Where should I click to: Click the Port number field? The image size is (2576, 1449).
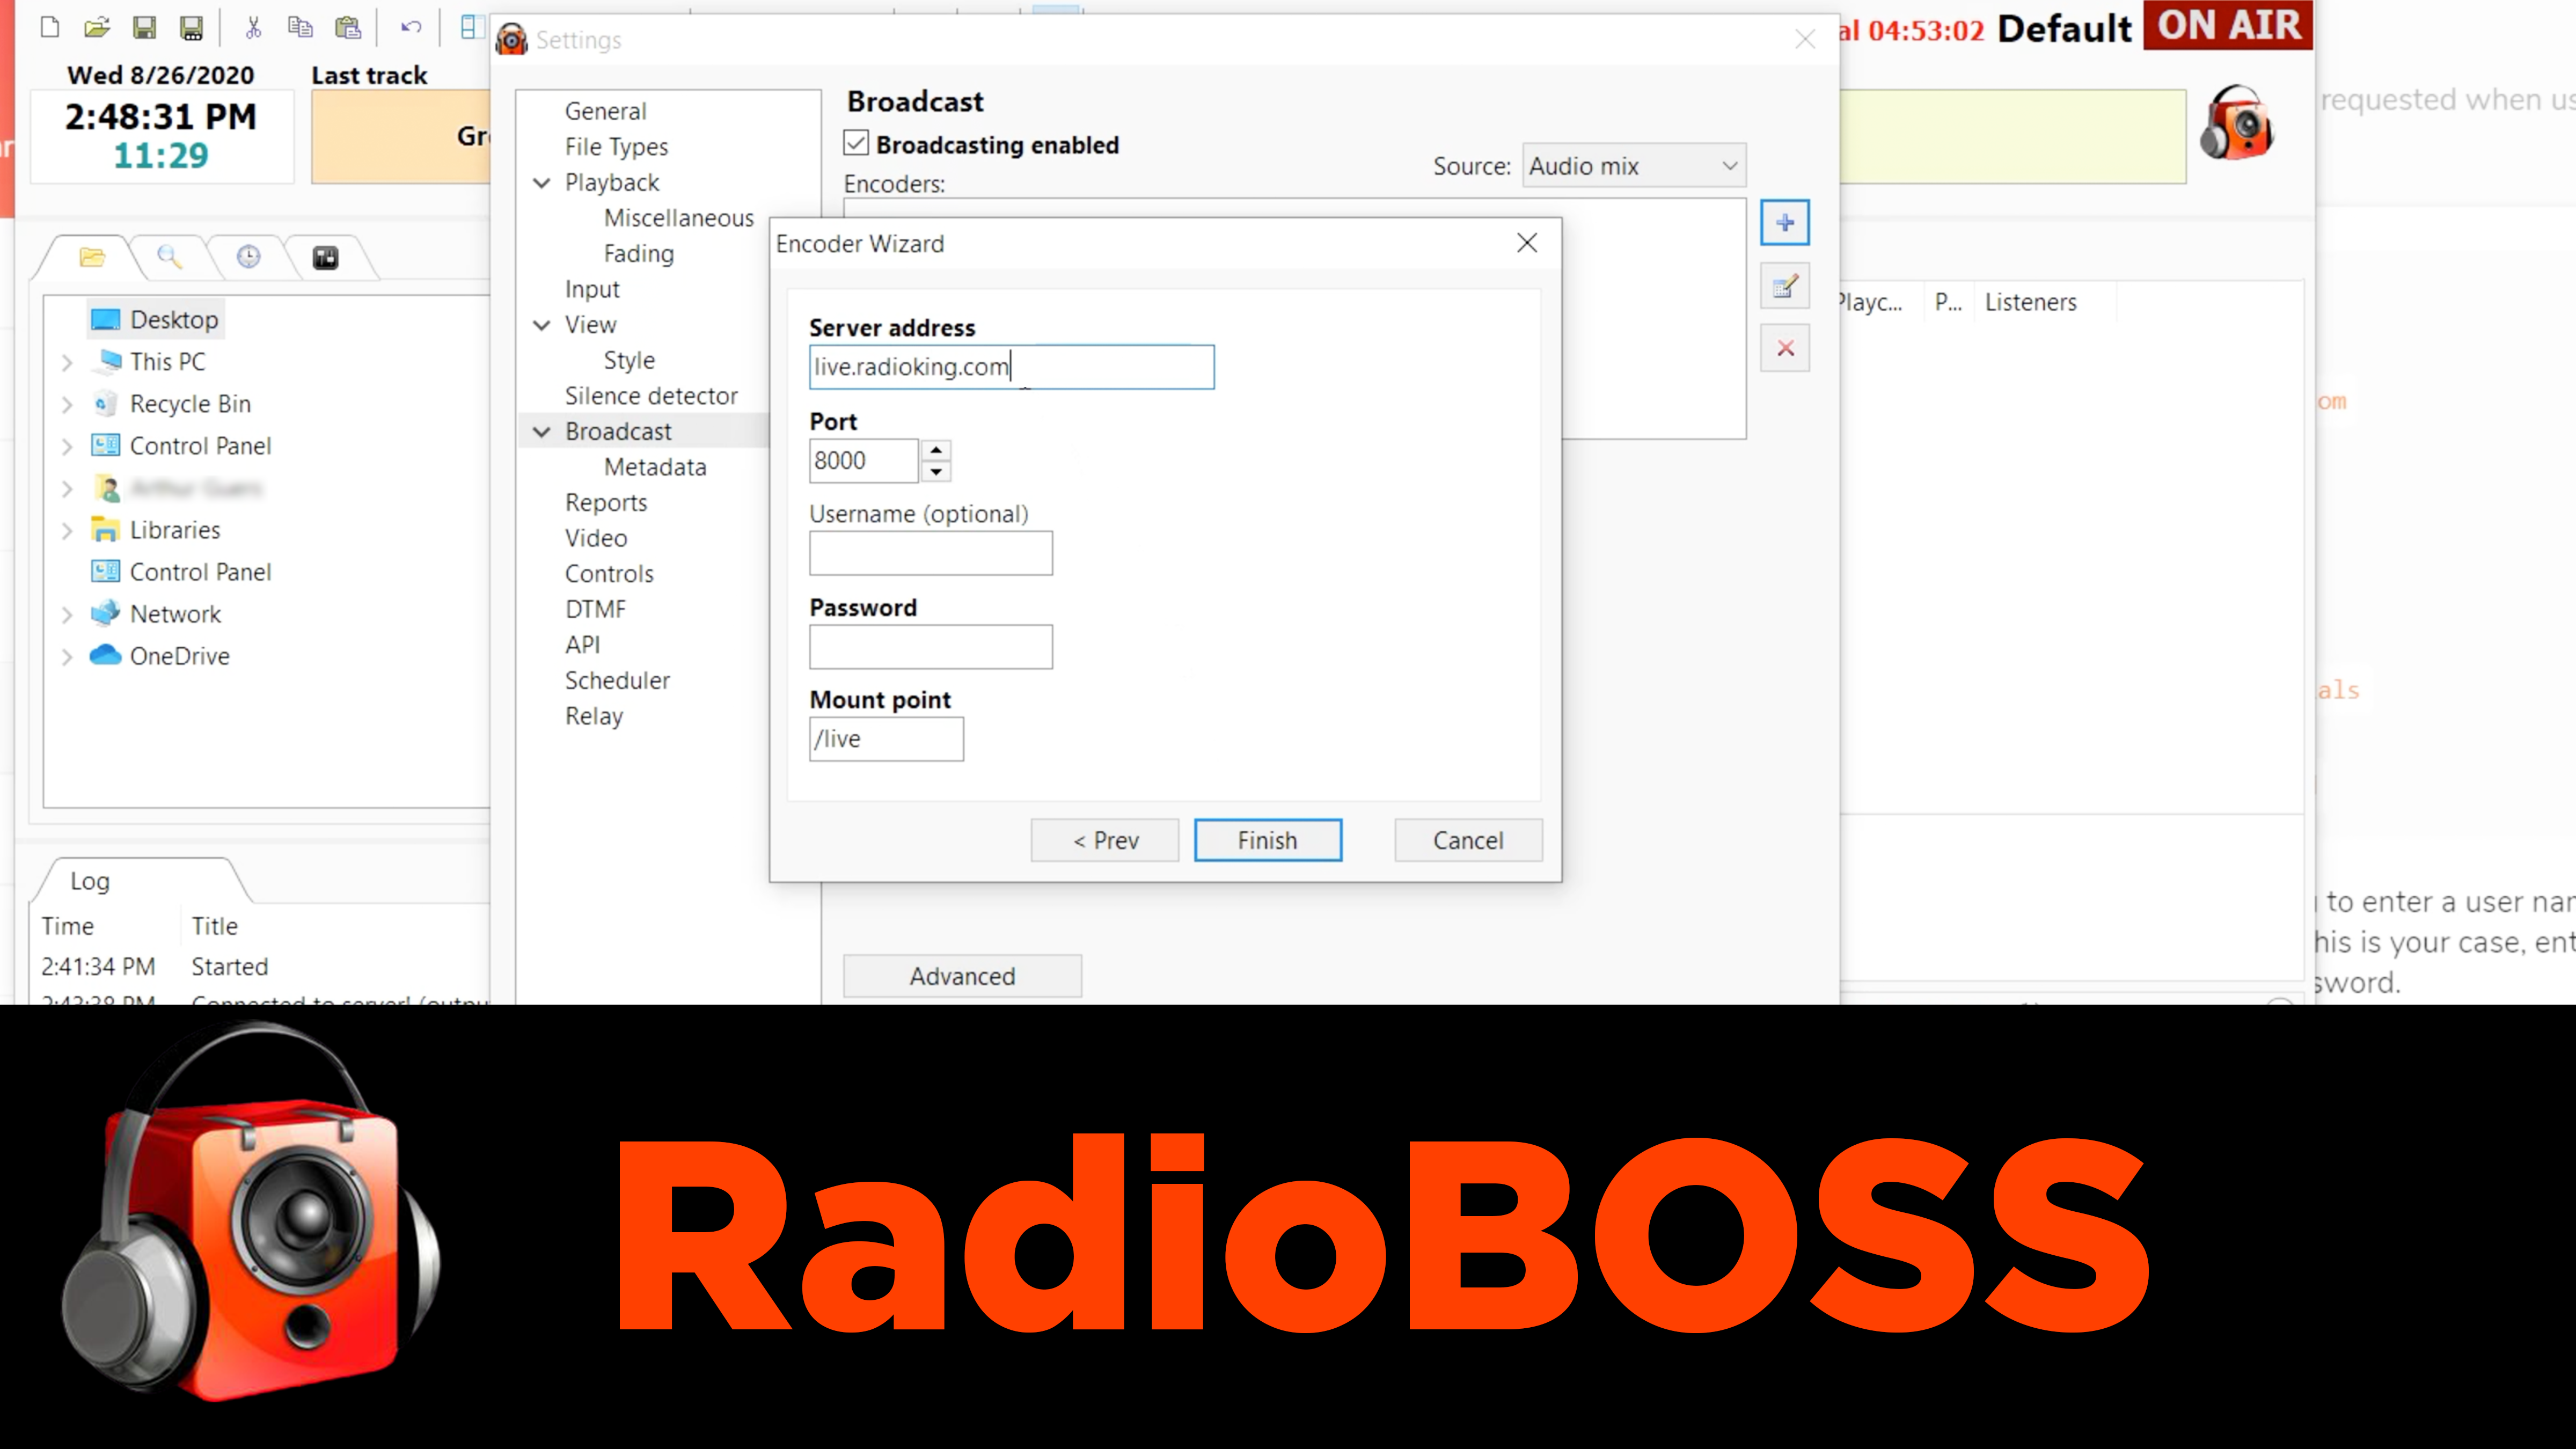863,461
